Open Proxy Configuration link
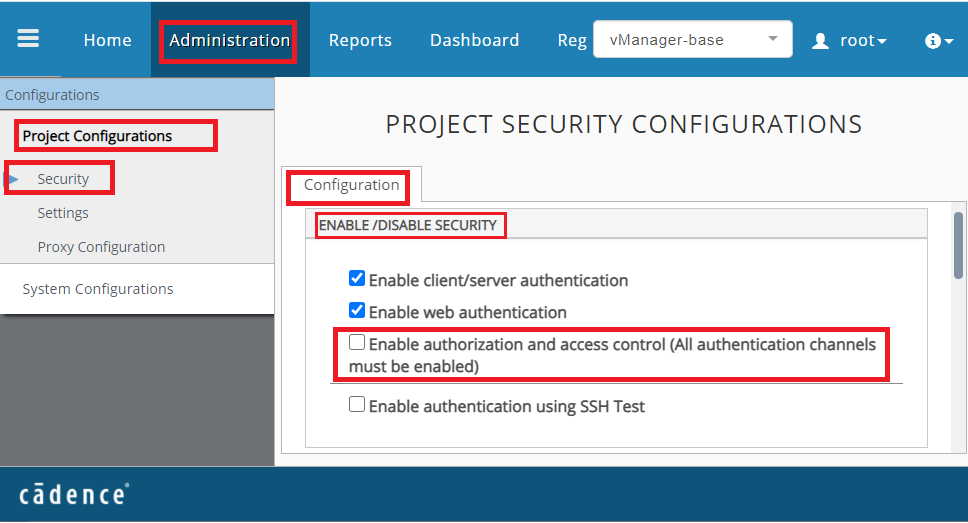The height and width of the screenshot is (523, 968). (101, 247)
